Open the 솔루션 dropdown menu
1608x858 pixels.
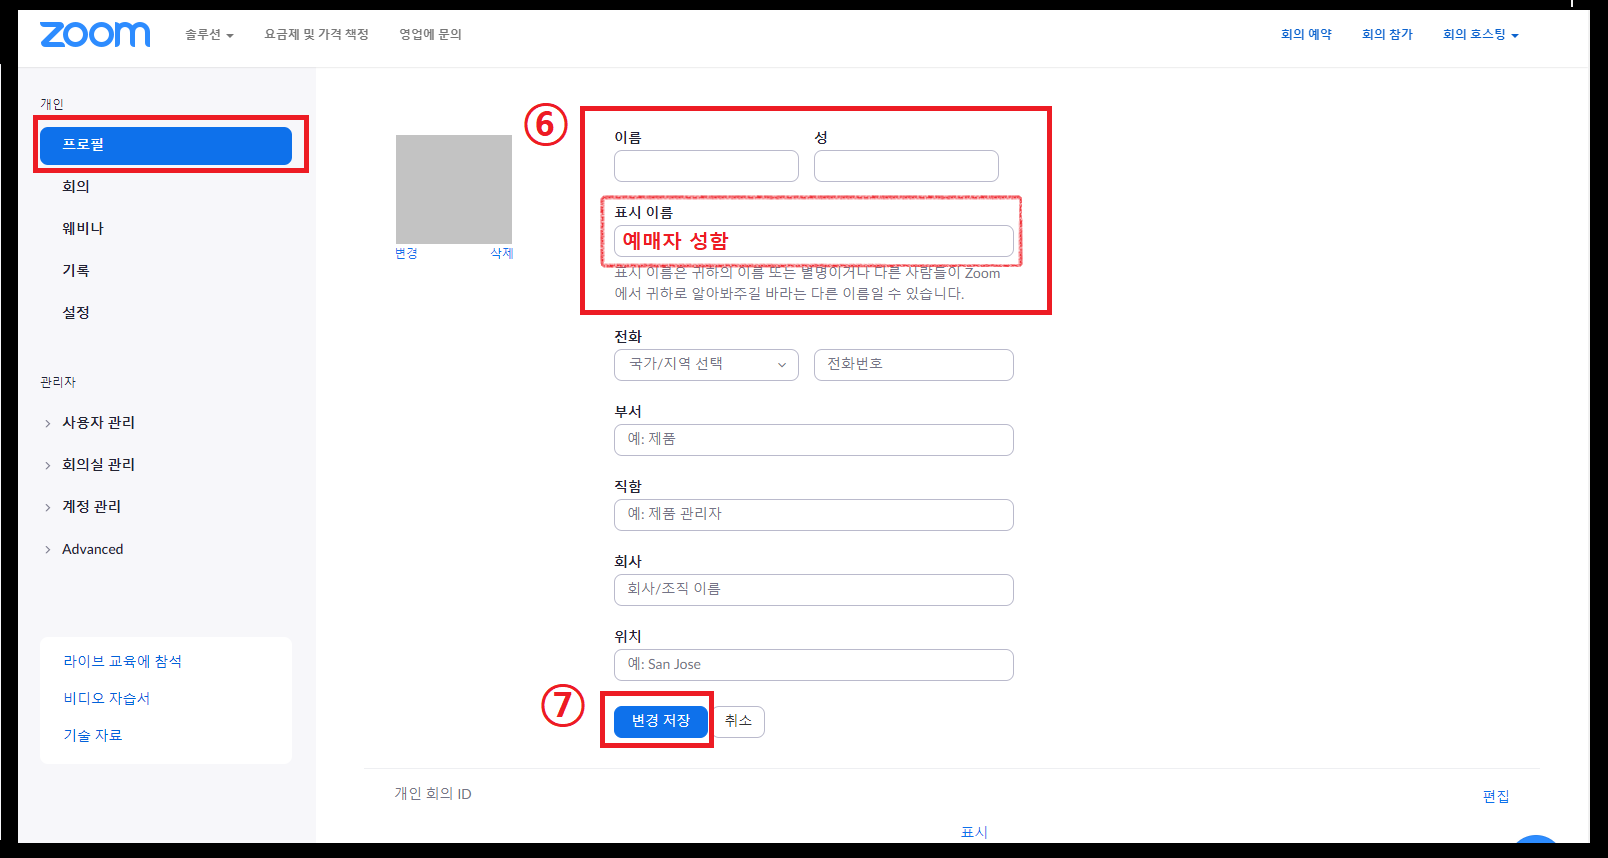208,35
